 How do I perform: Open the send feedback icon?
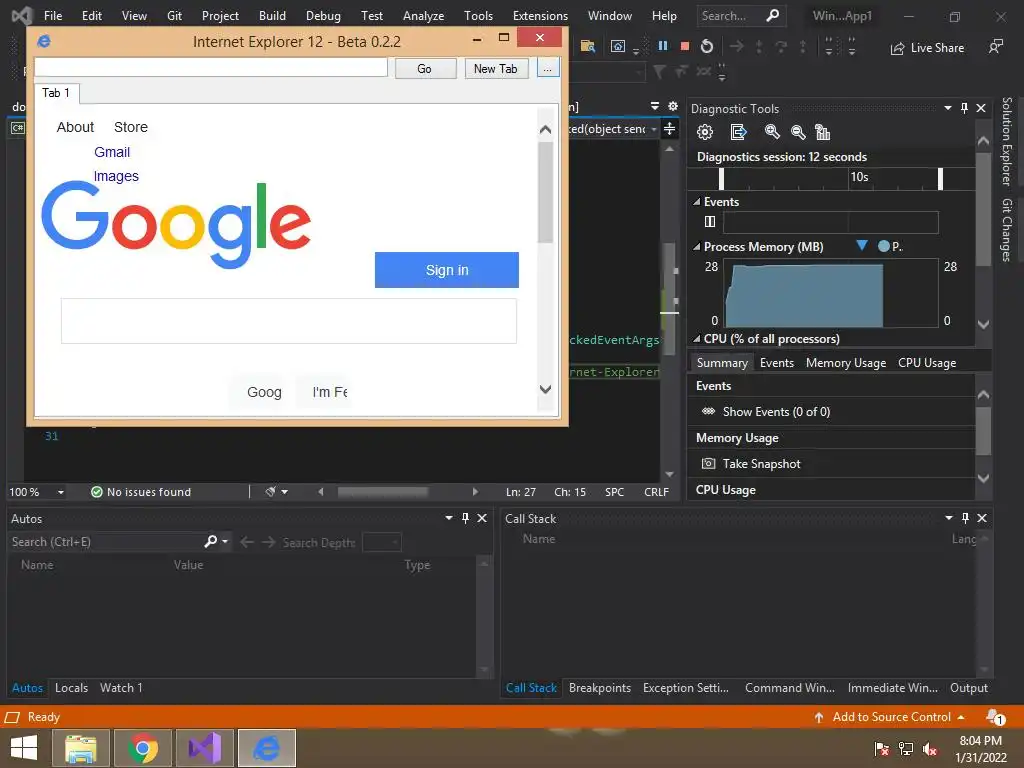point(995,46)
